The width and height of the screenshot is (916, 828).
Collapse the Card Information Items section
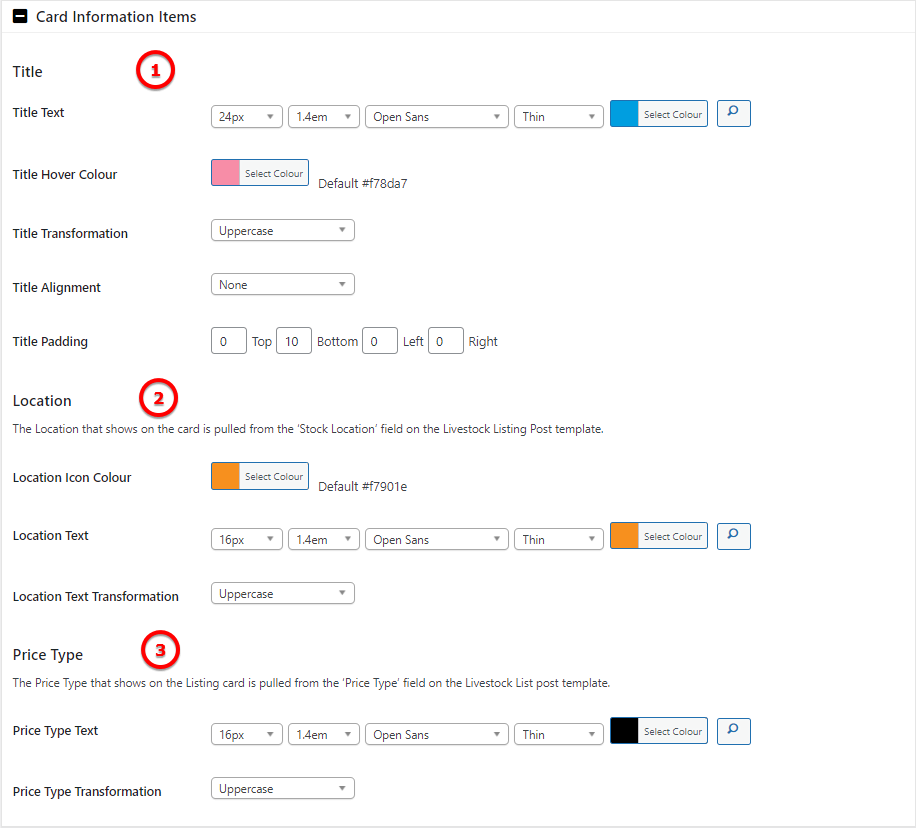point(20,17)
